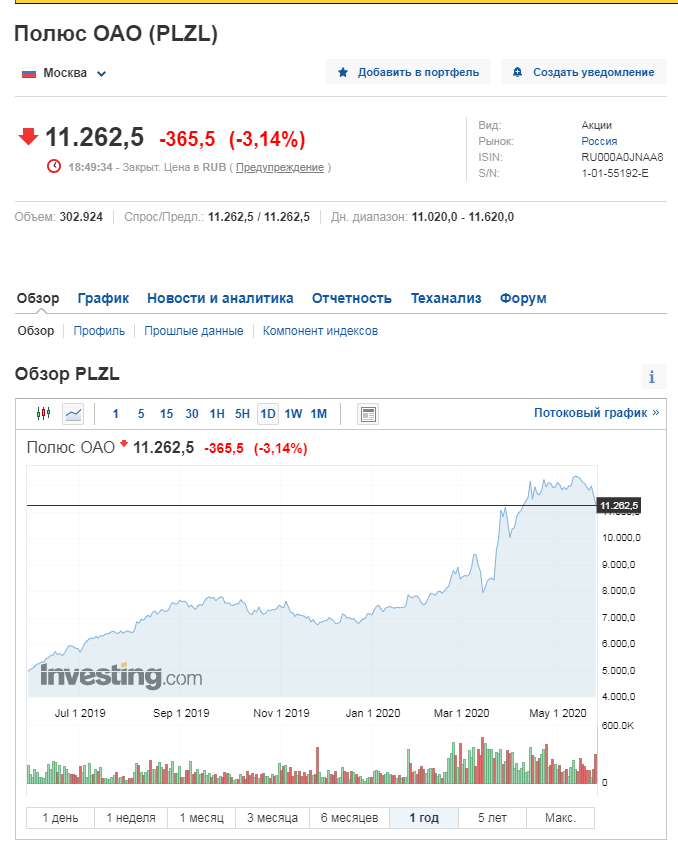
Task: Click the 11.262,5 price marker on the chart
Action: 619,506
